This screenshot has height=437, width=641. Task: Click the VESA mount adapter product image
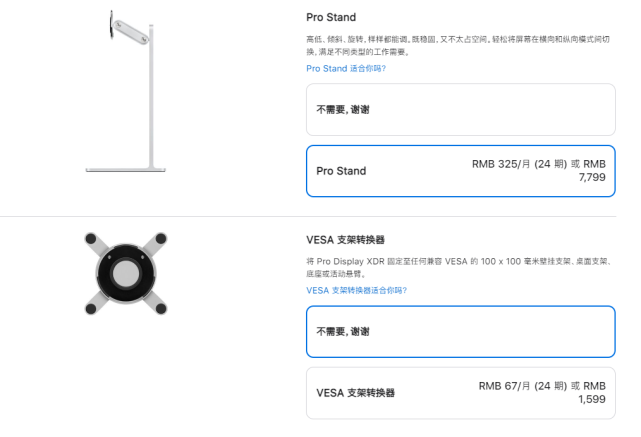pyautogui.click(x=126, y=273)
